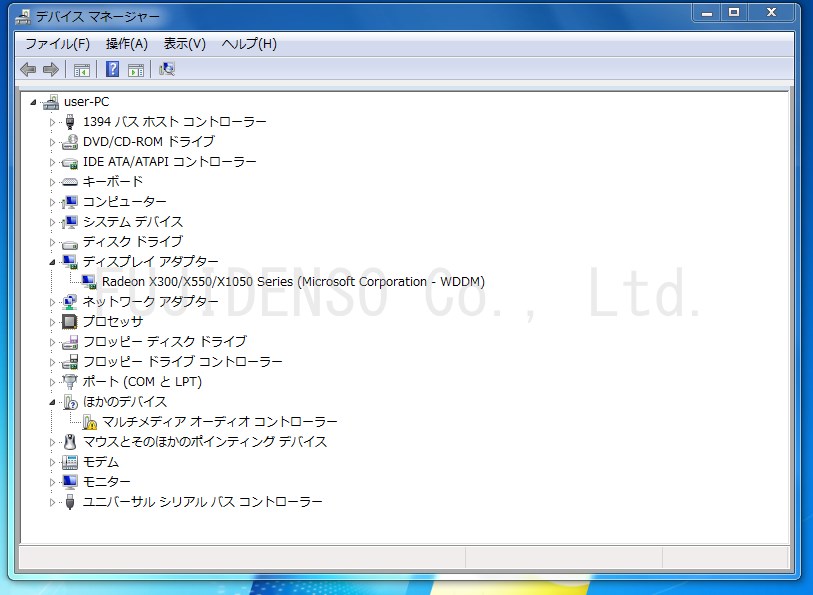Click the keyboard (キーボード) icon

(69, 182)
